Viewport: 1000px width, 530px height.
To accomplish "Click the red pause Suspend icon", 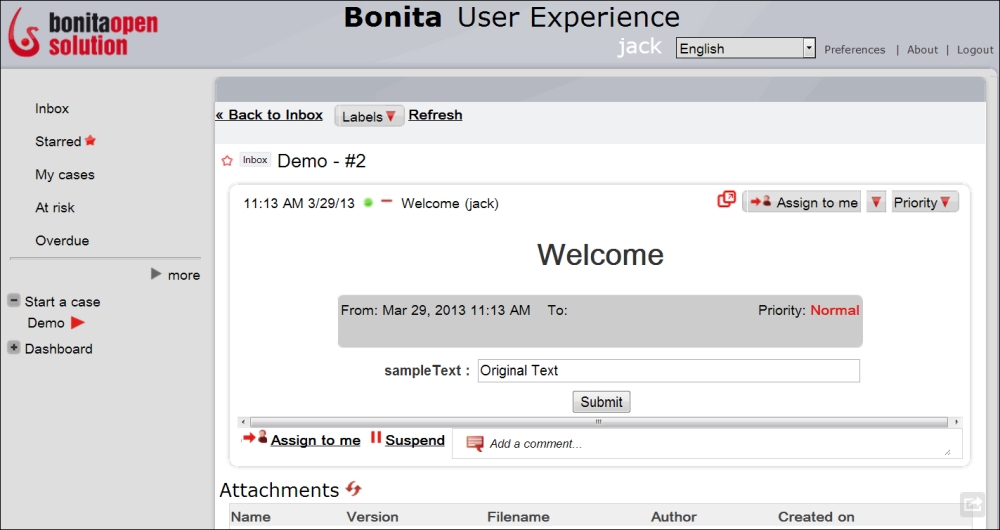I will 376,438.
